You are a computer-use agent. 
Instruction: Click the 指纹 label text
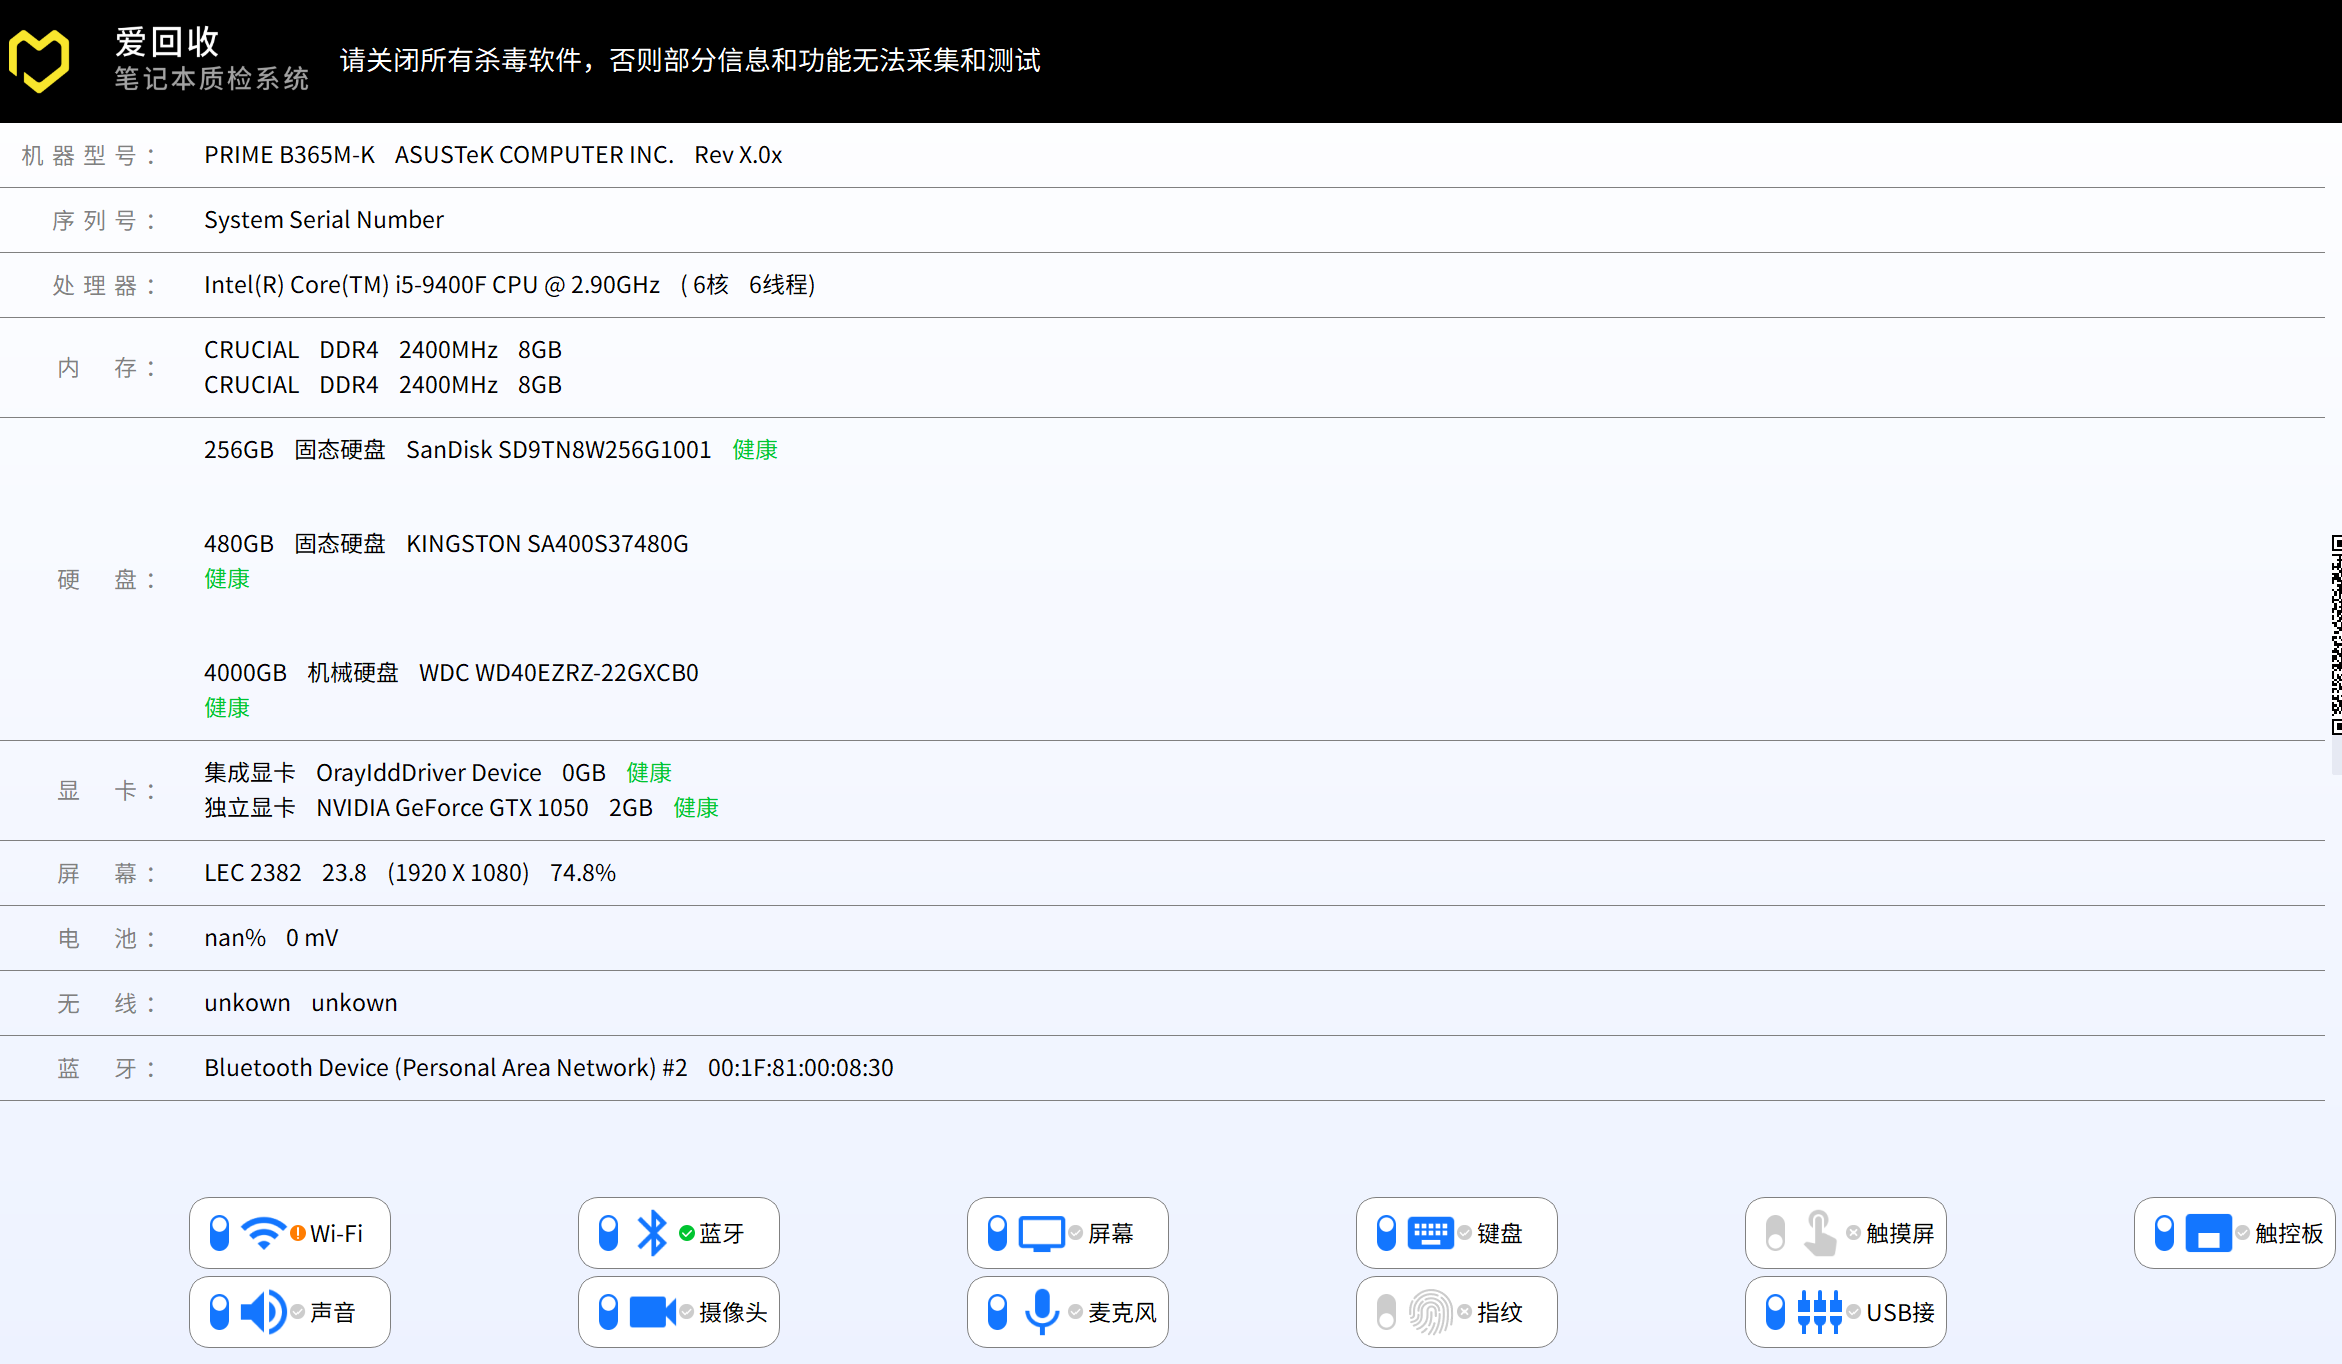pos(1500,1312)
